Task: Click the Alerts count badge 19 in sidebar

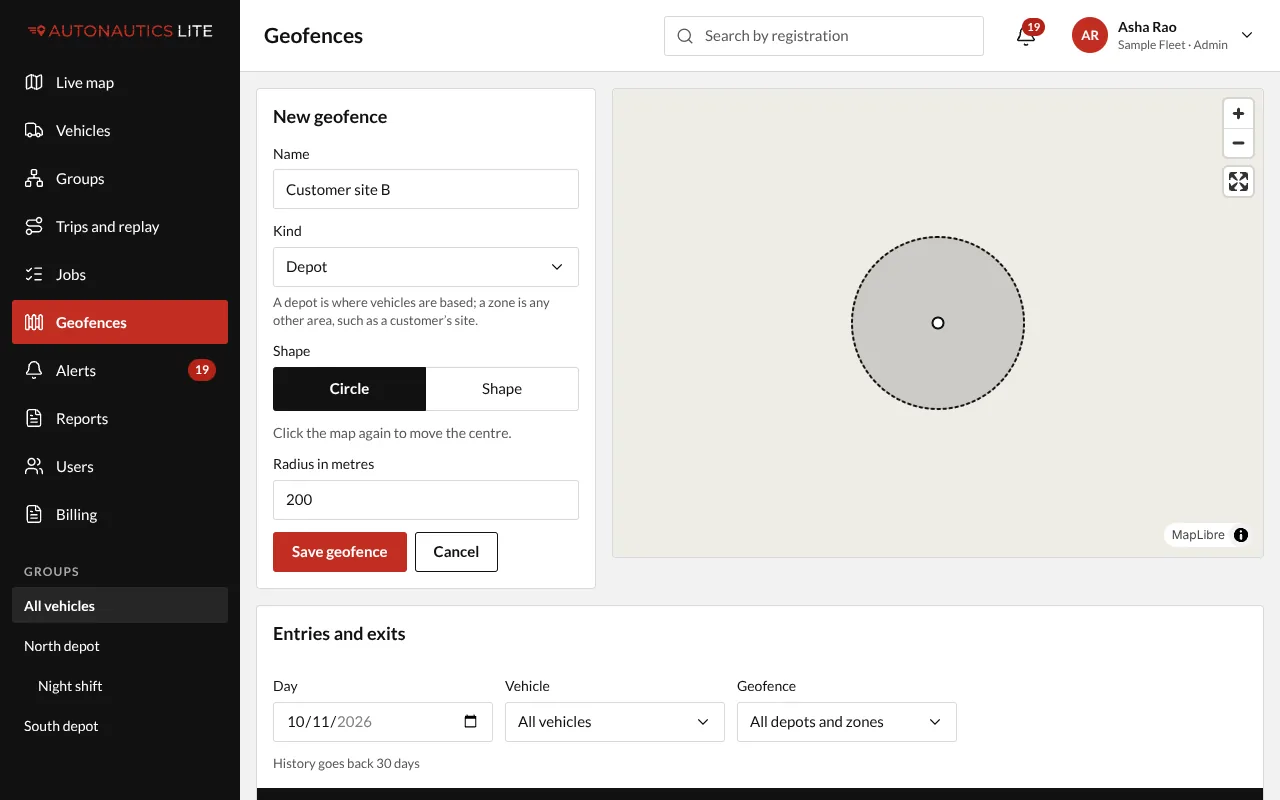Action: [x=202, y=370]
